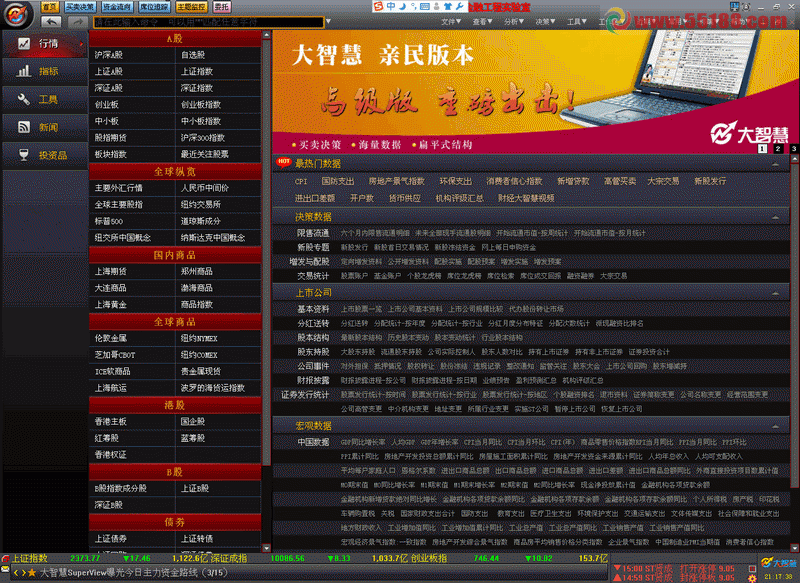
Task: Open the input method soft keyboard icon
Action: coord(424,6)
